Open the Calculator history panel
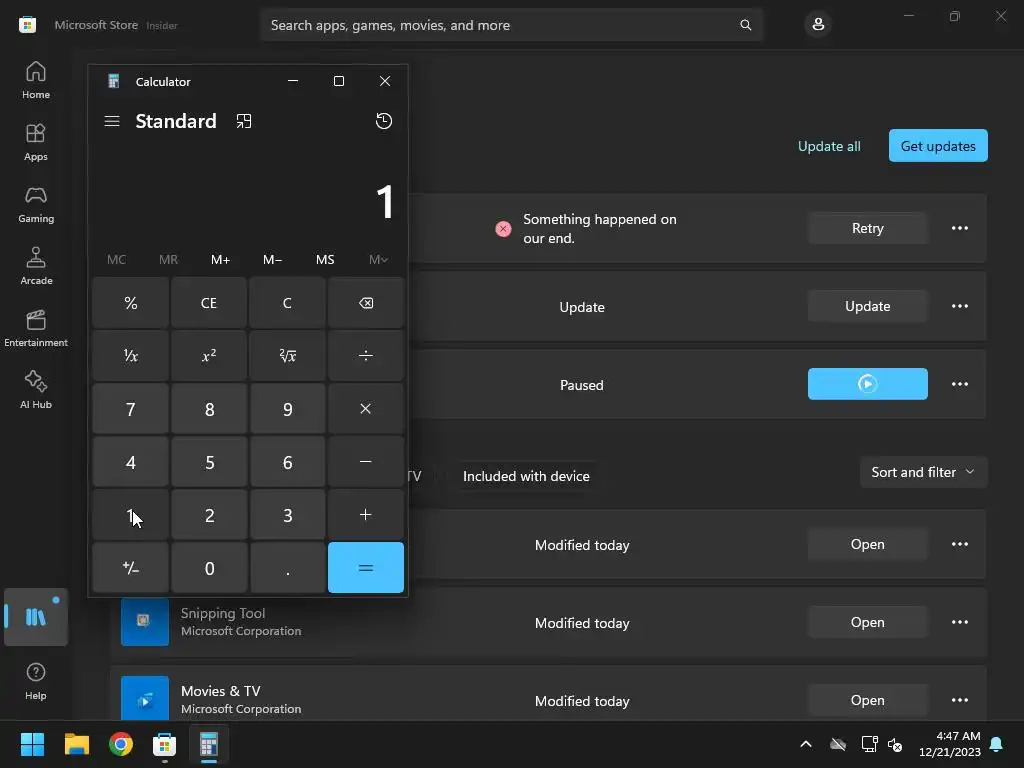 pos(384,121)
